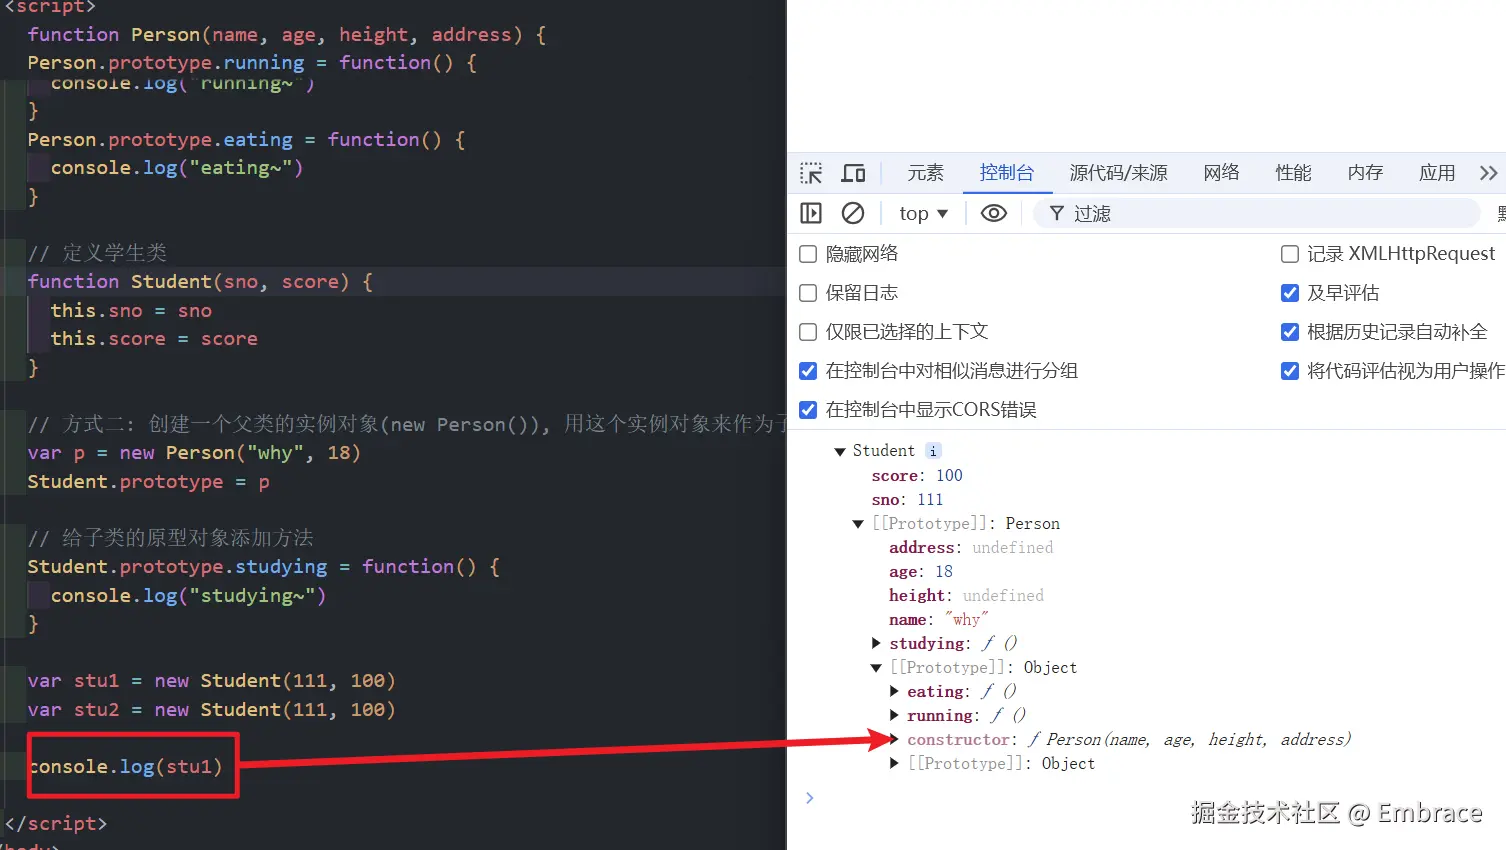Clear the console with the ban icon

(x=853, y=213)
